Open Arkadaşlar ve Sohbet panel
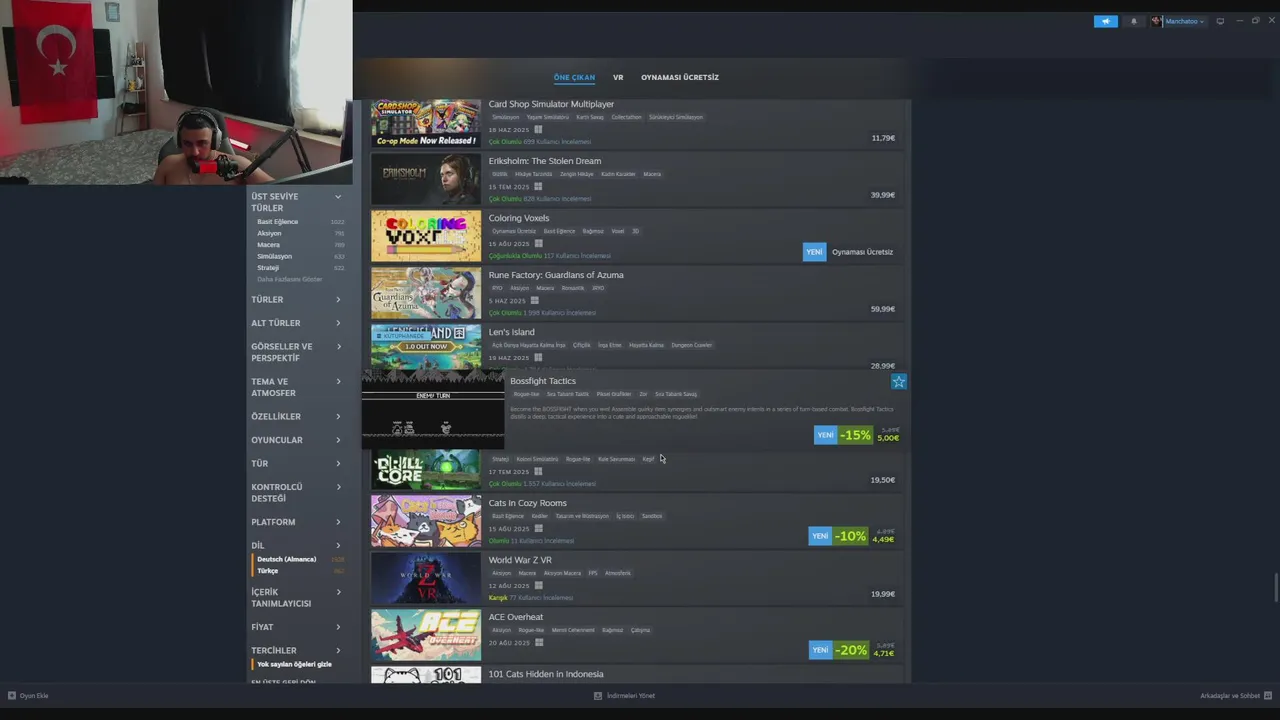 coord(1235,695)
